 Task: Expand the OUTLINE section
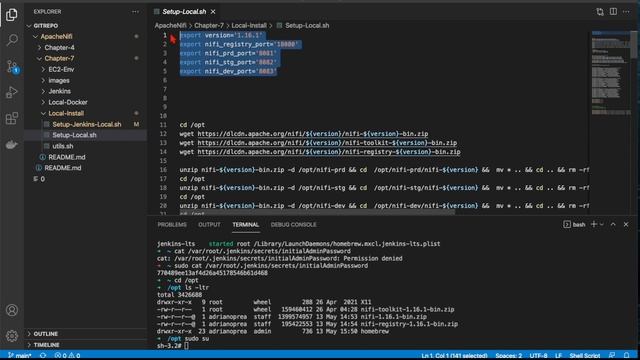[x=85, y=333]
